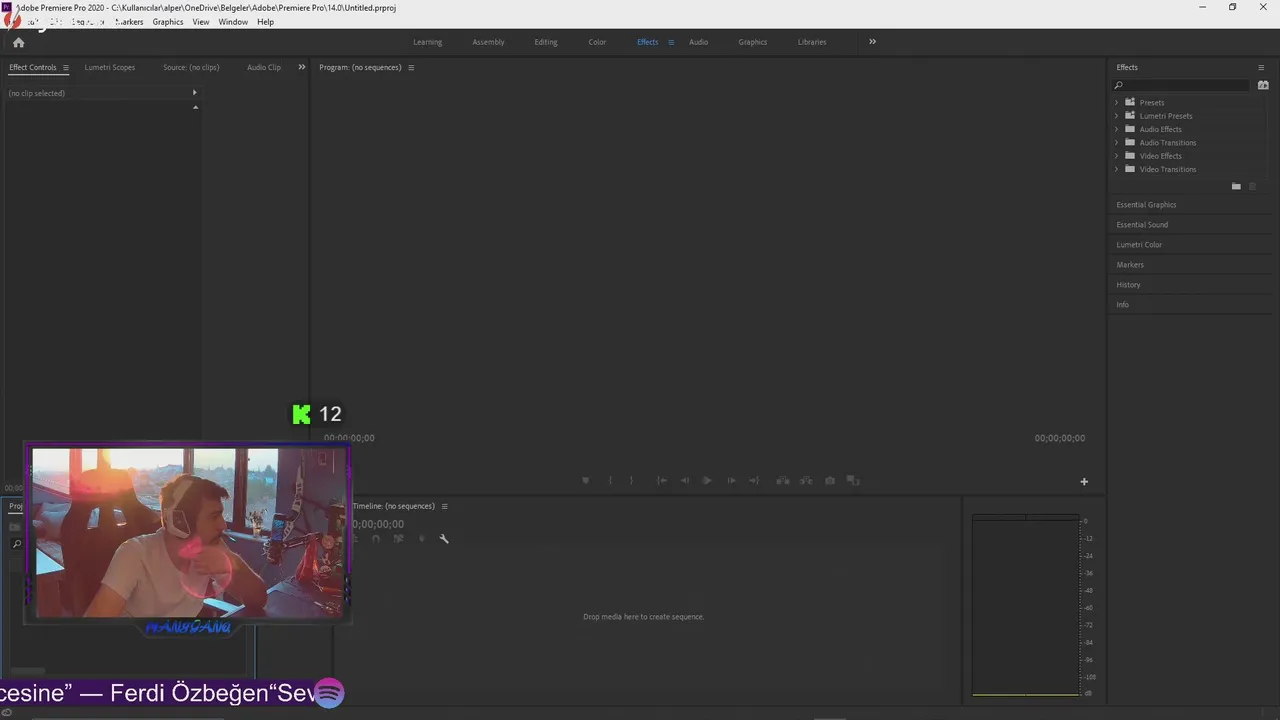Screen dimensions: 1280x720
Task: Open the Window menu
Action: [233, 22]
